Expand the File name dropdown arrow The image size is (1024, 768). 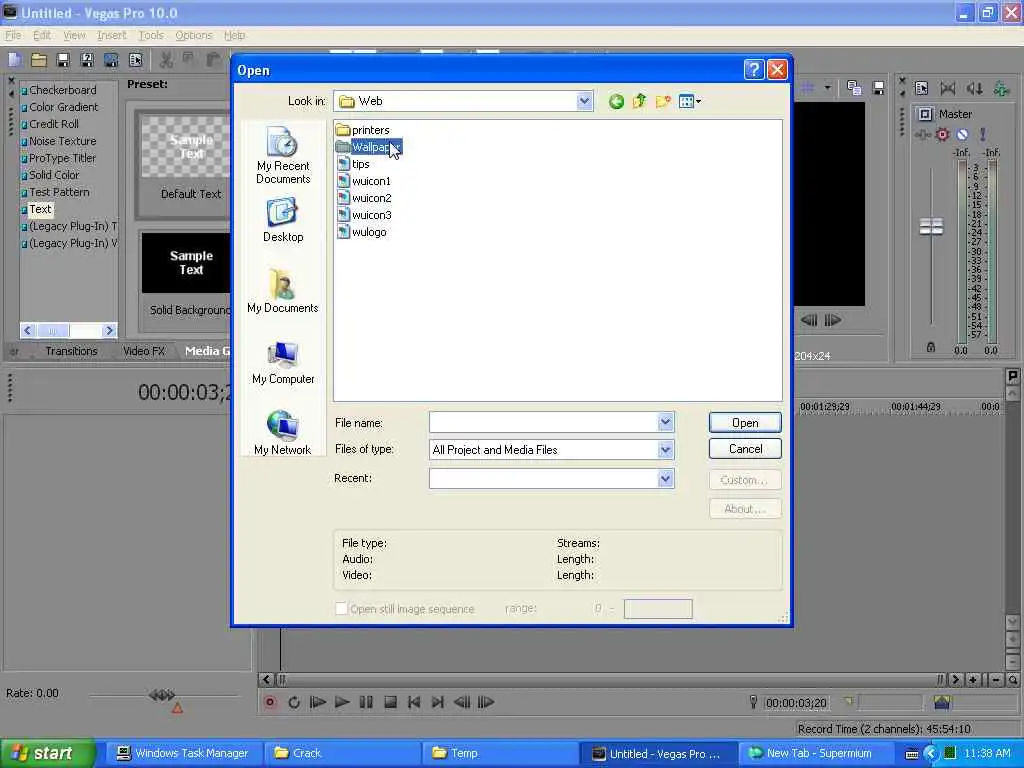click(665, 423)
